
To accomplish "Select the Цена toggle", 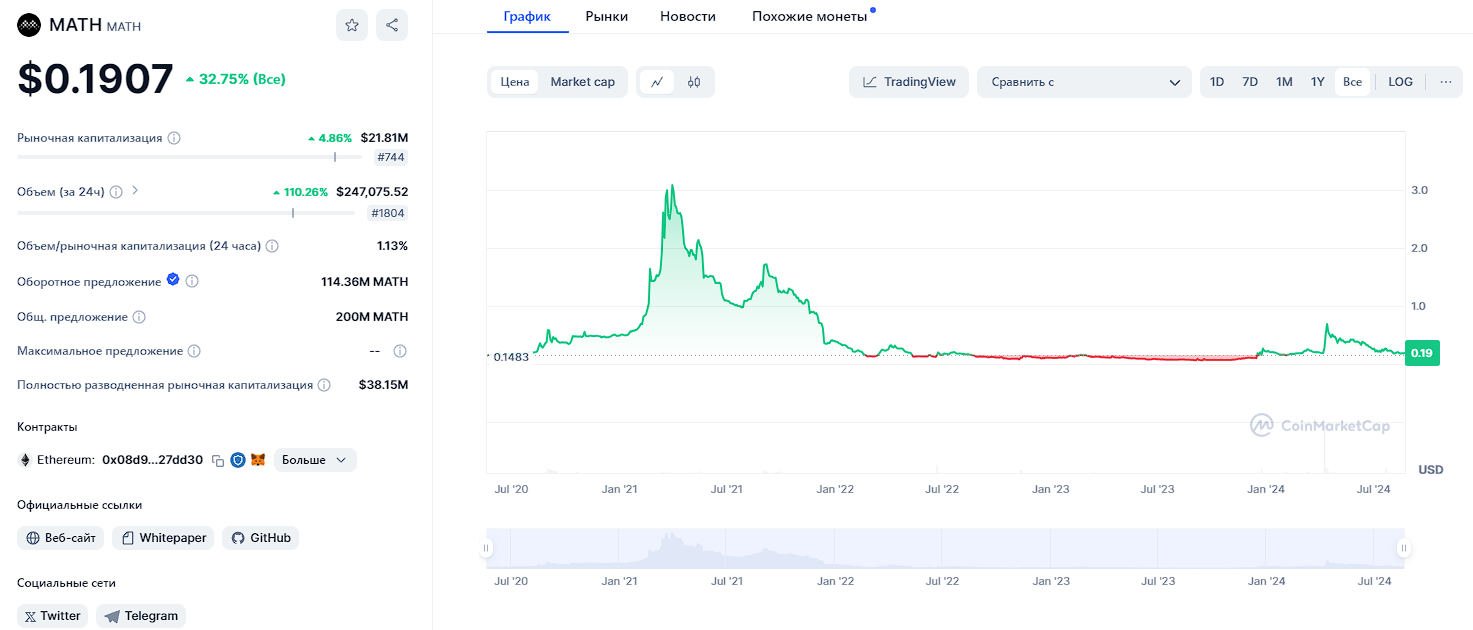I will pos(515,82).
